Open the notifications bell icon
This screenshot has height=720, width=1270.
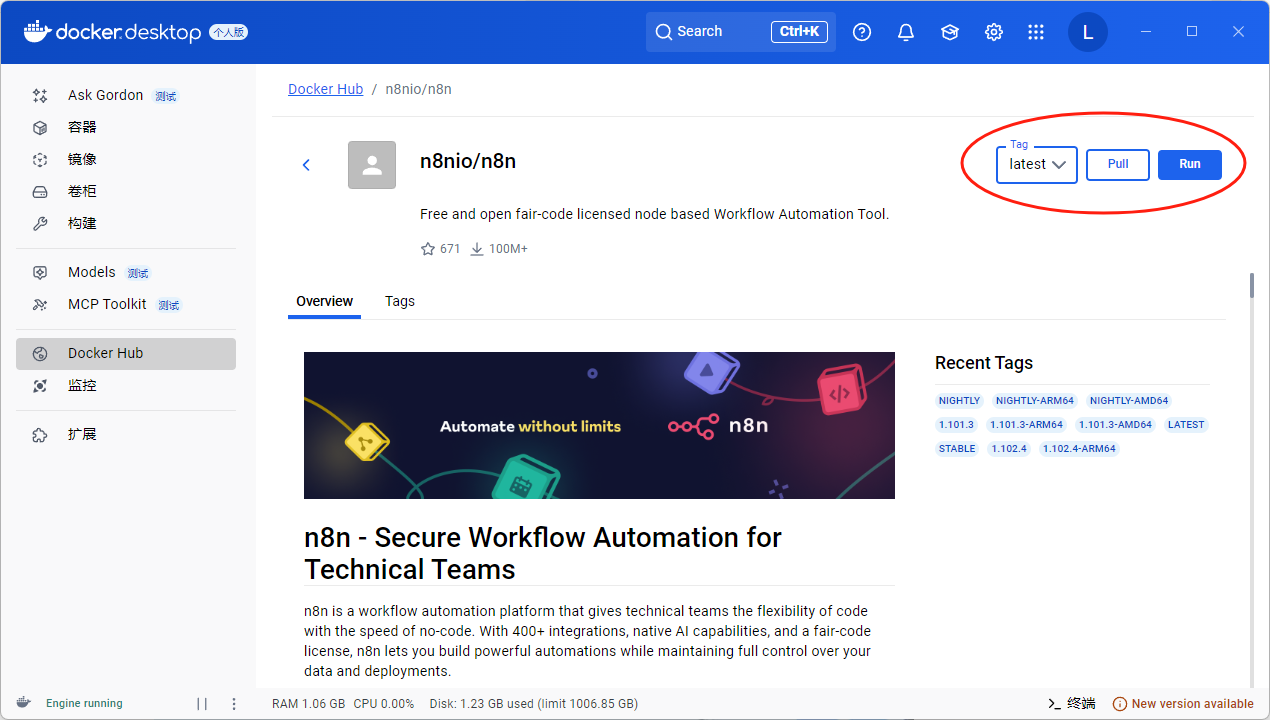click(906, 32)
